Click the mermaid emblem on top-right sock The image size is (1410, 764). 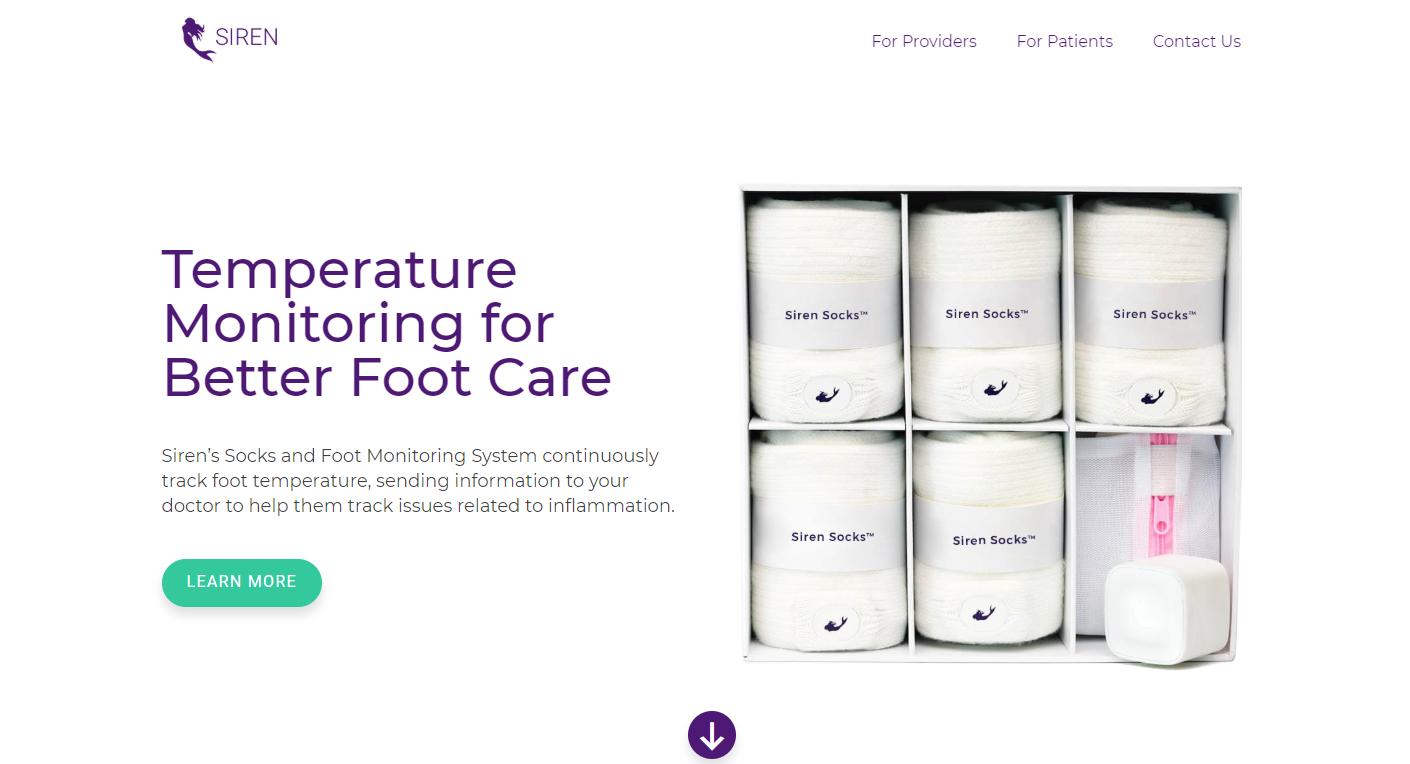[x=1151, y=397]
